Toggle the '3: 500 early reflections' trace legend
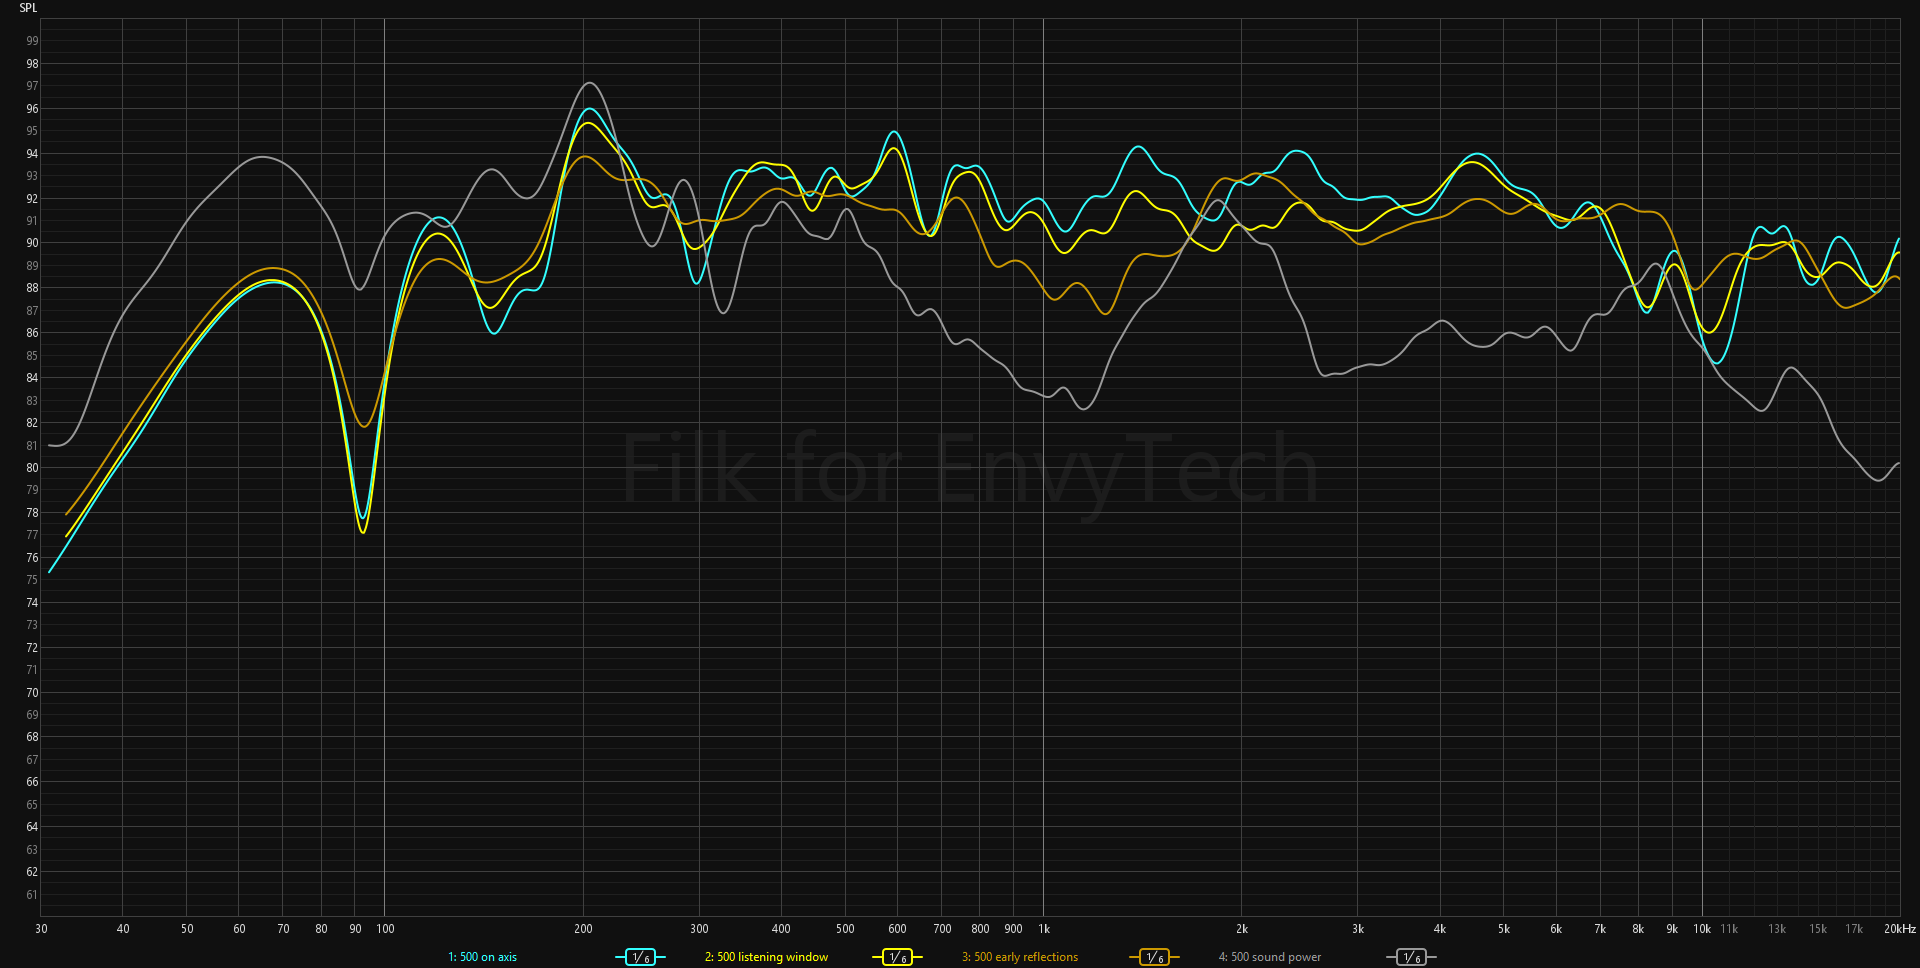 1020,957
